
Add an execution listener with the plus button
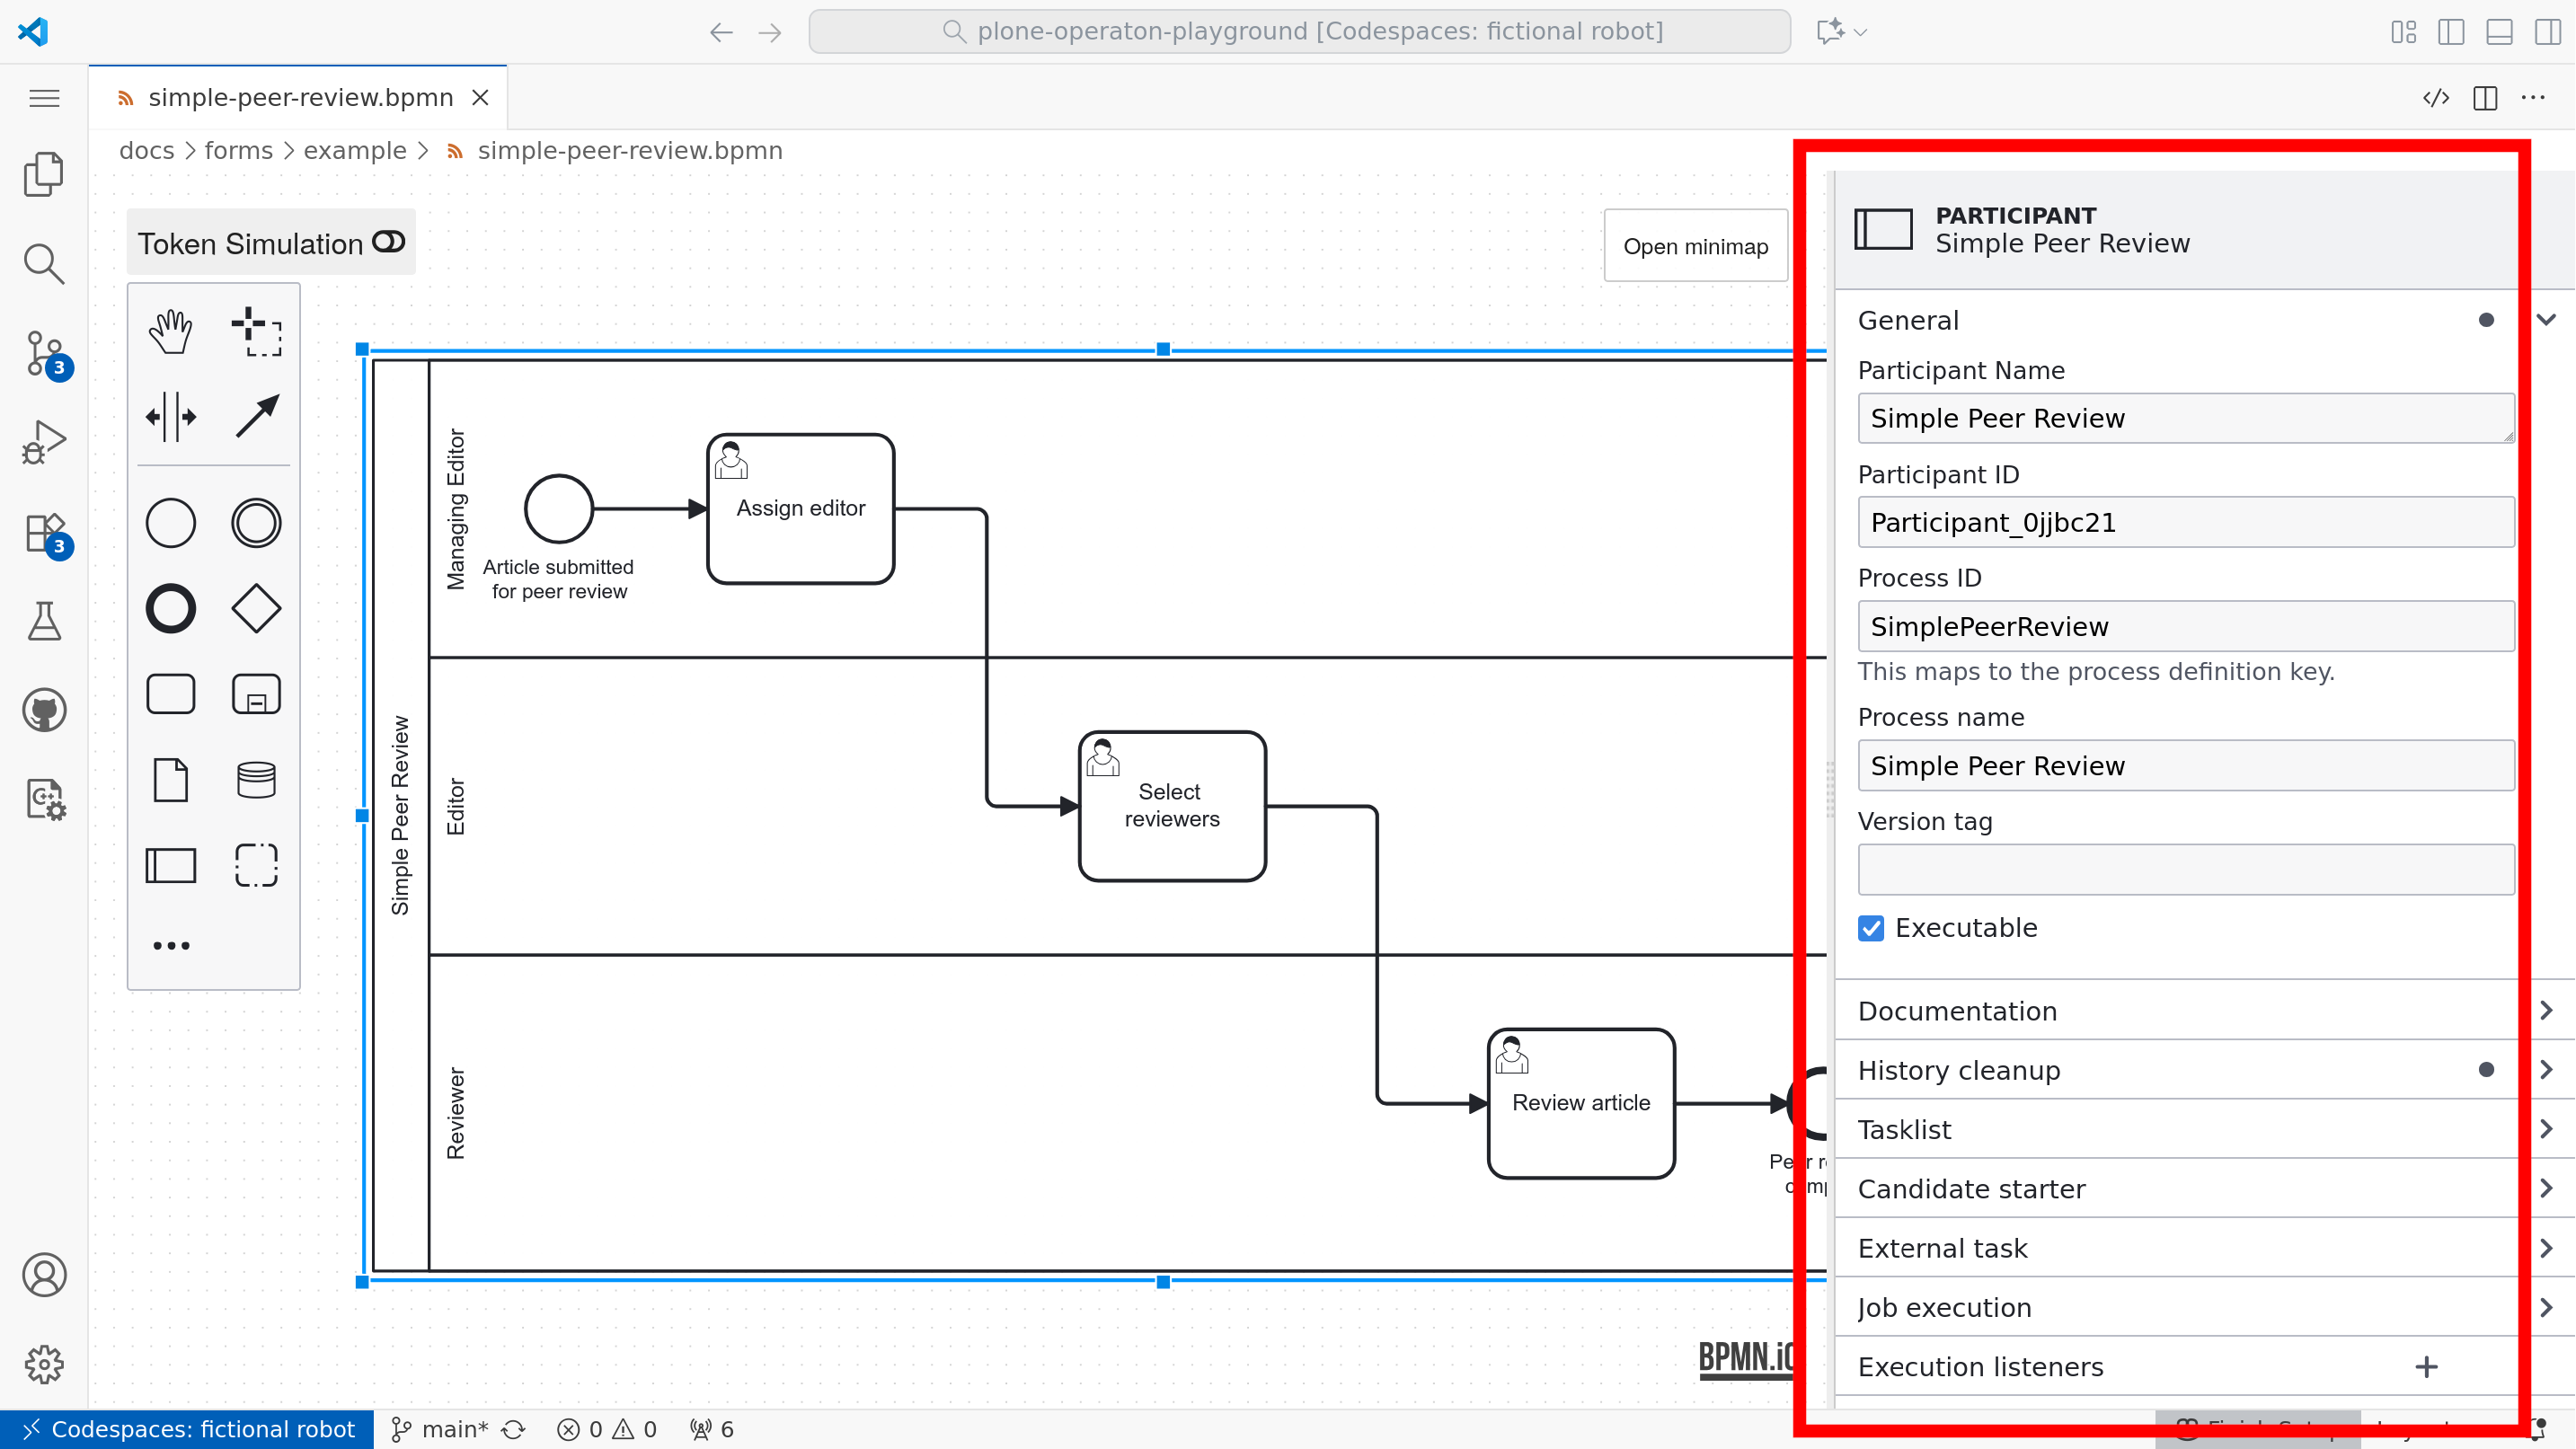click(x=2426, y=1366)
